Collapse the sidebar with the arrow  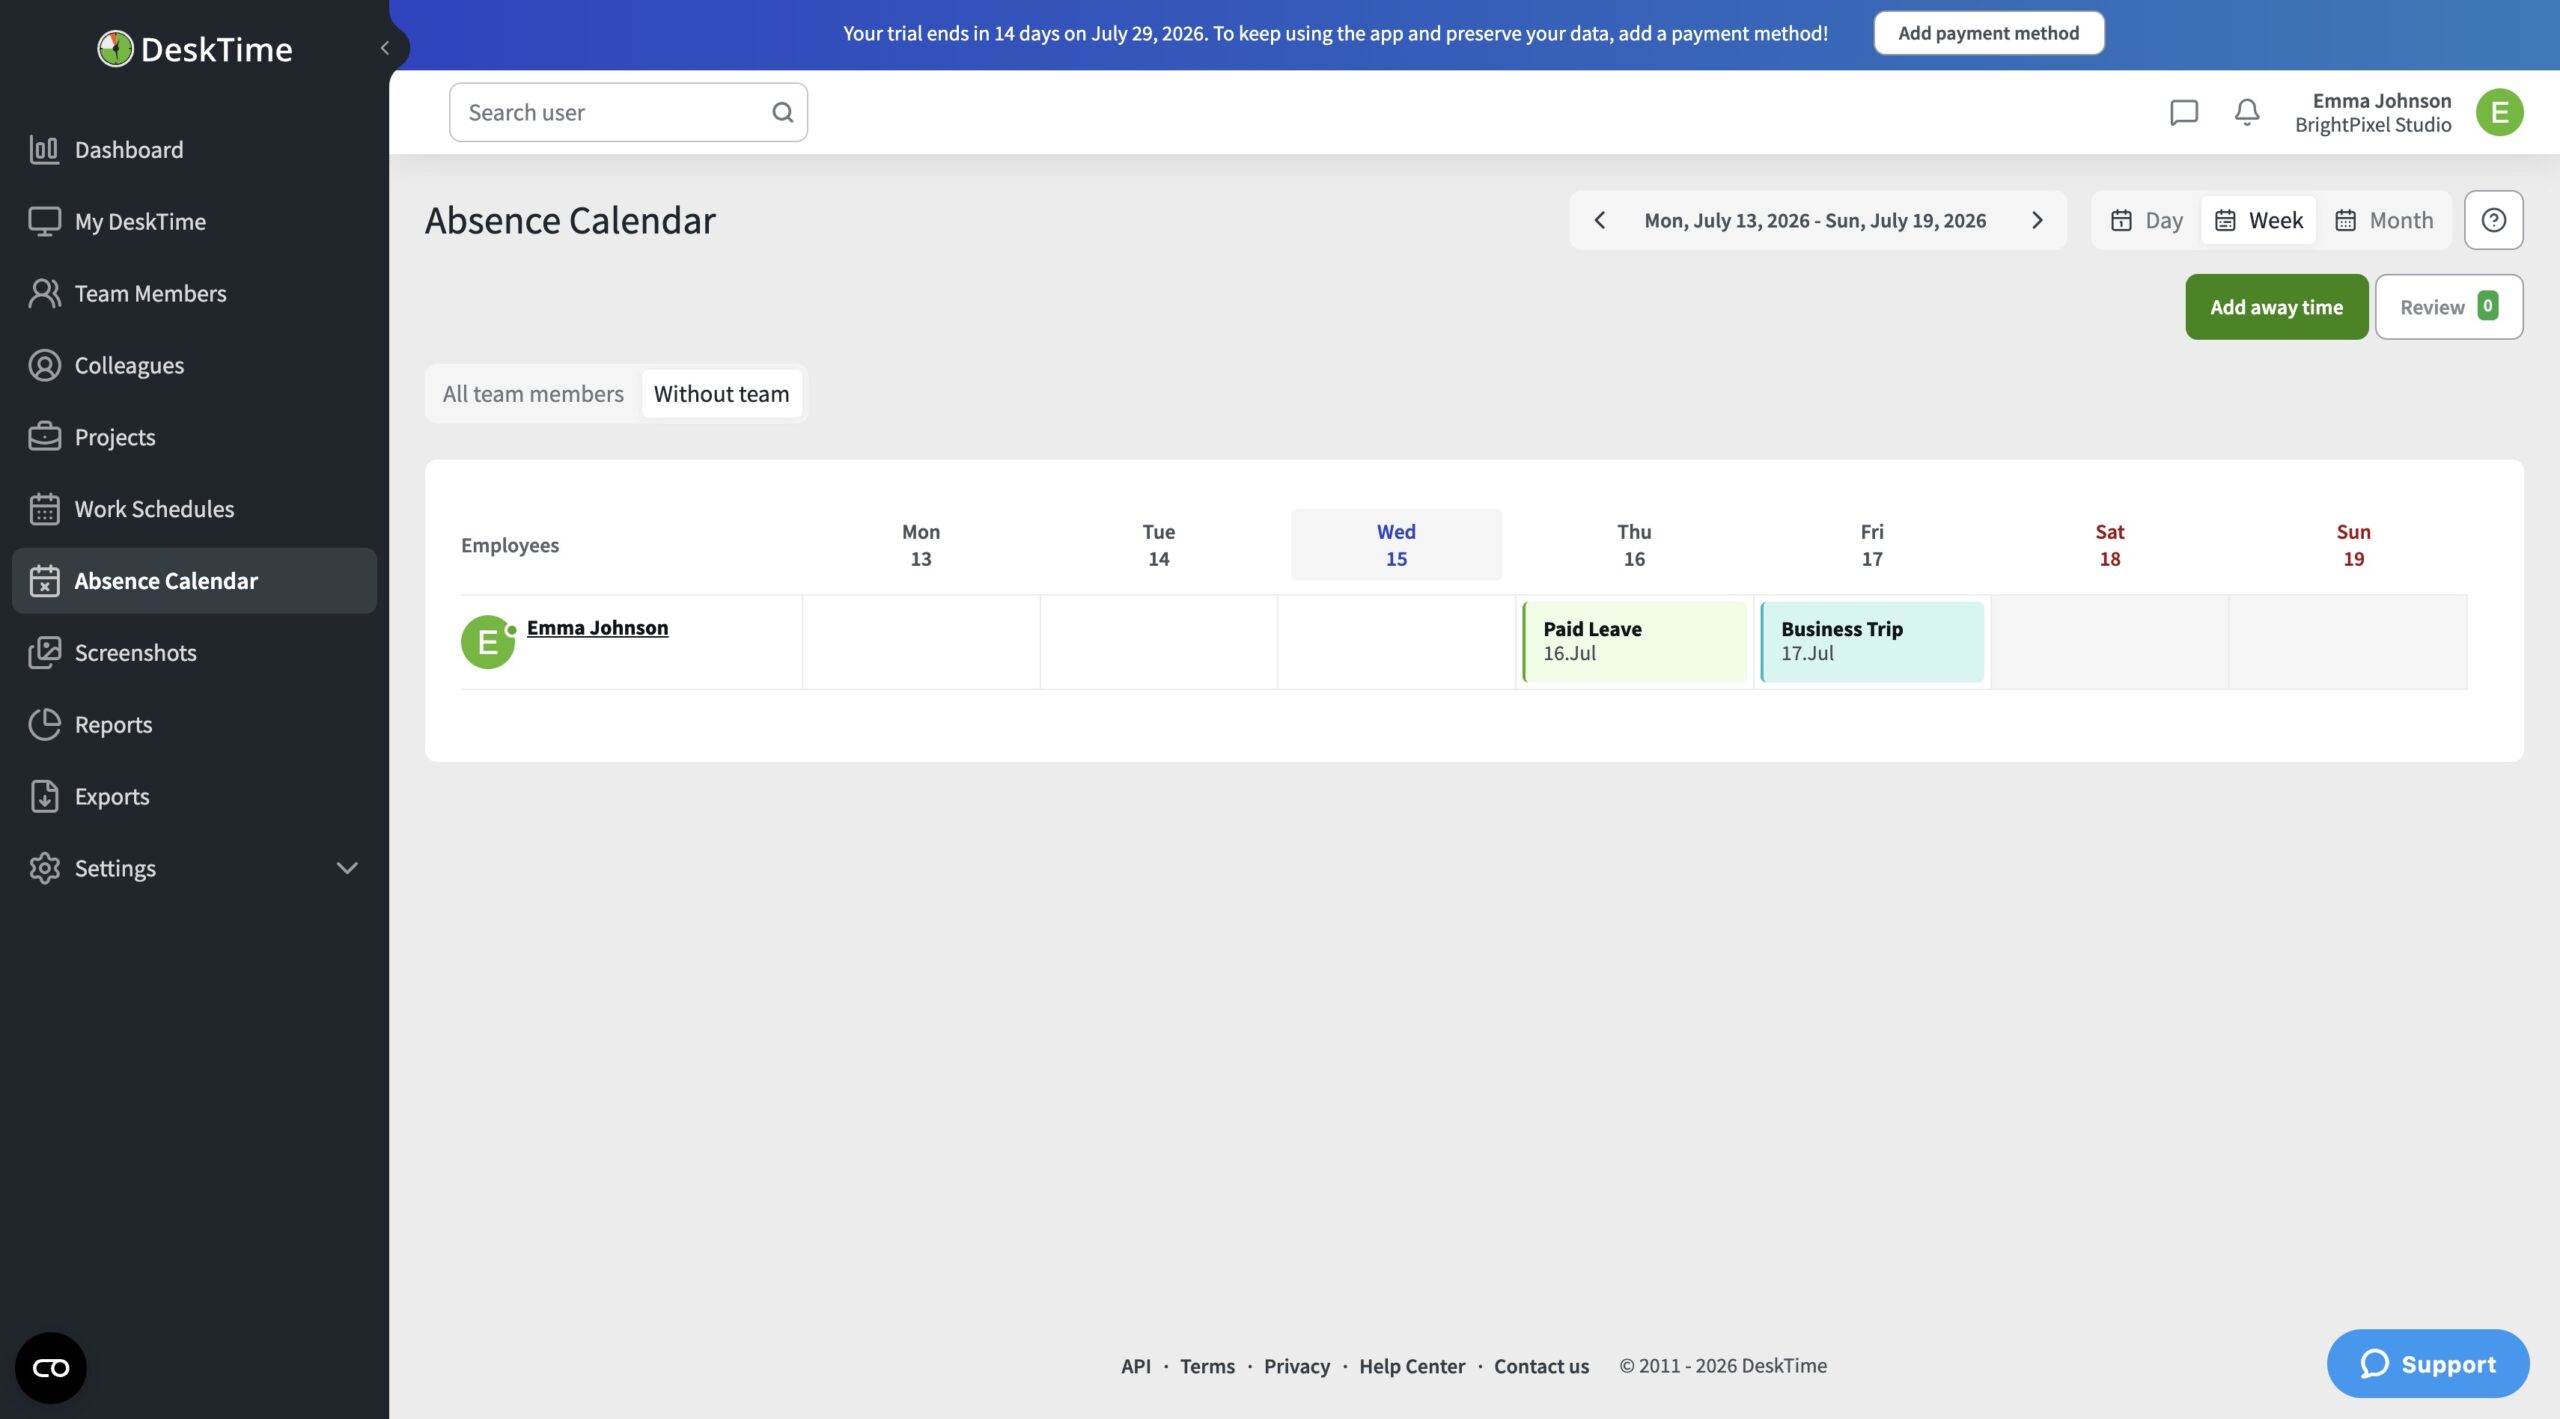385,48
